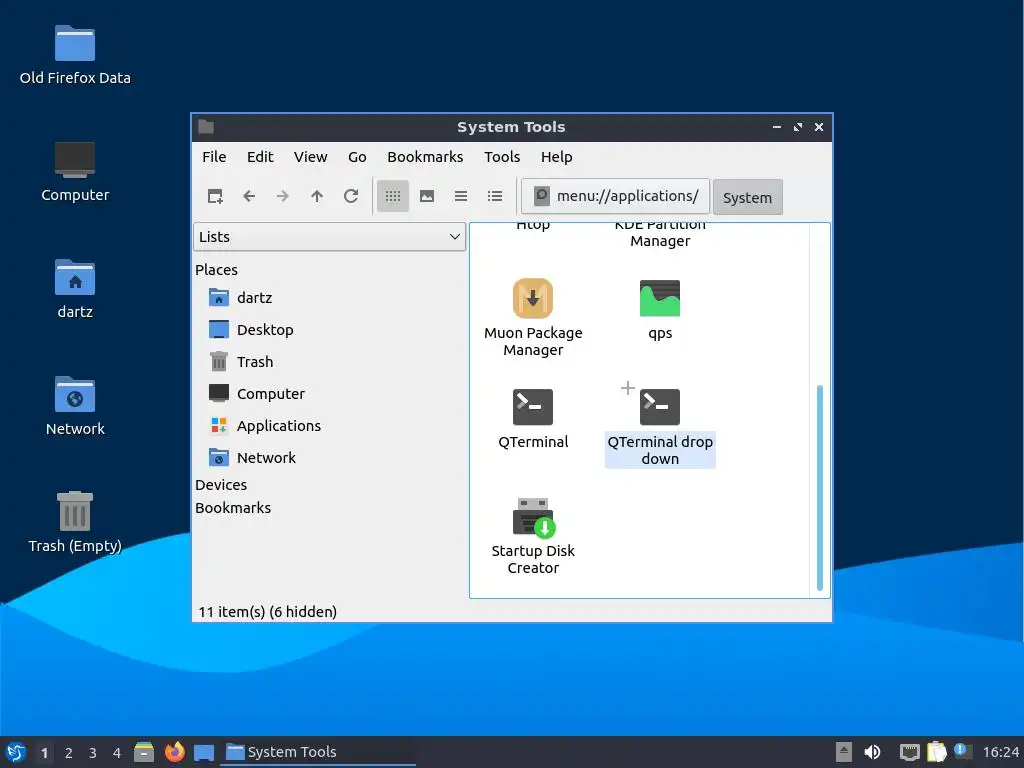Reload the current folder
This screenshot has width=1024, height=768.
tap(351, 196)
